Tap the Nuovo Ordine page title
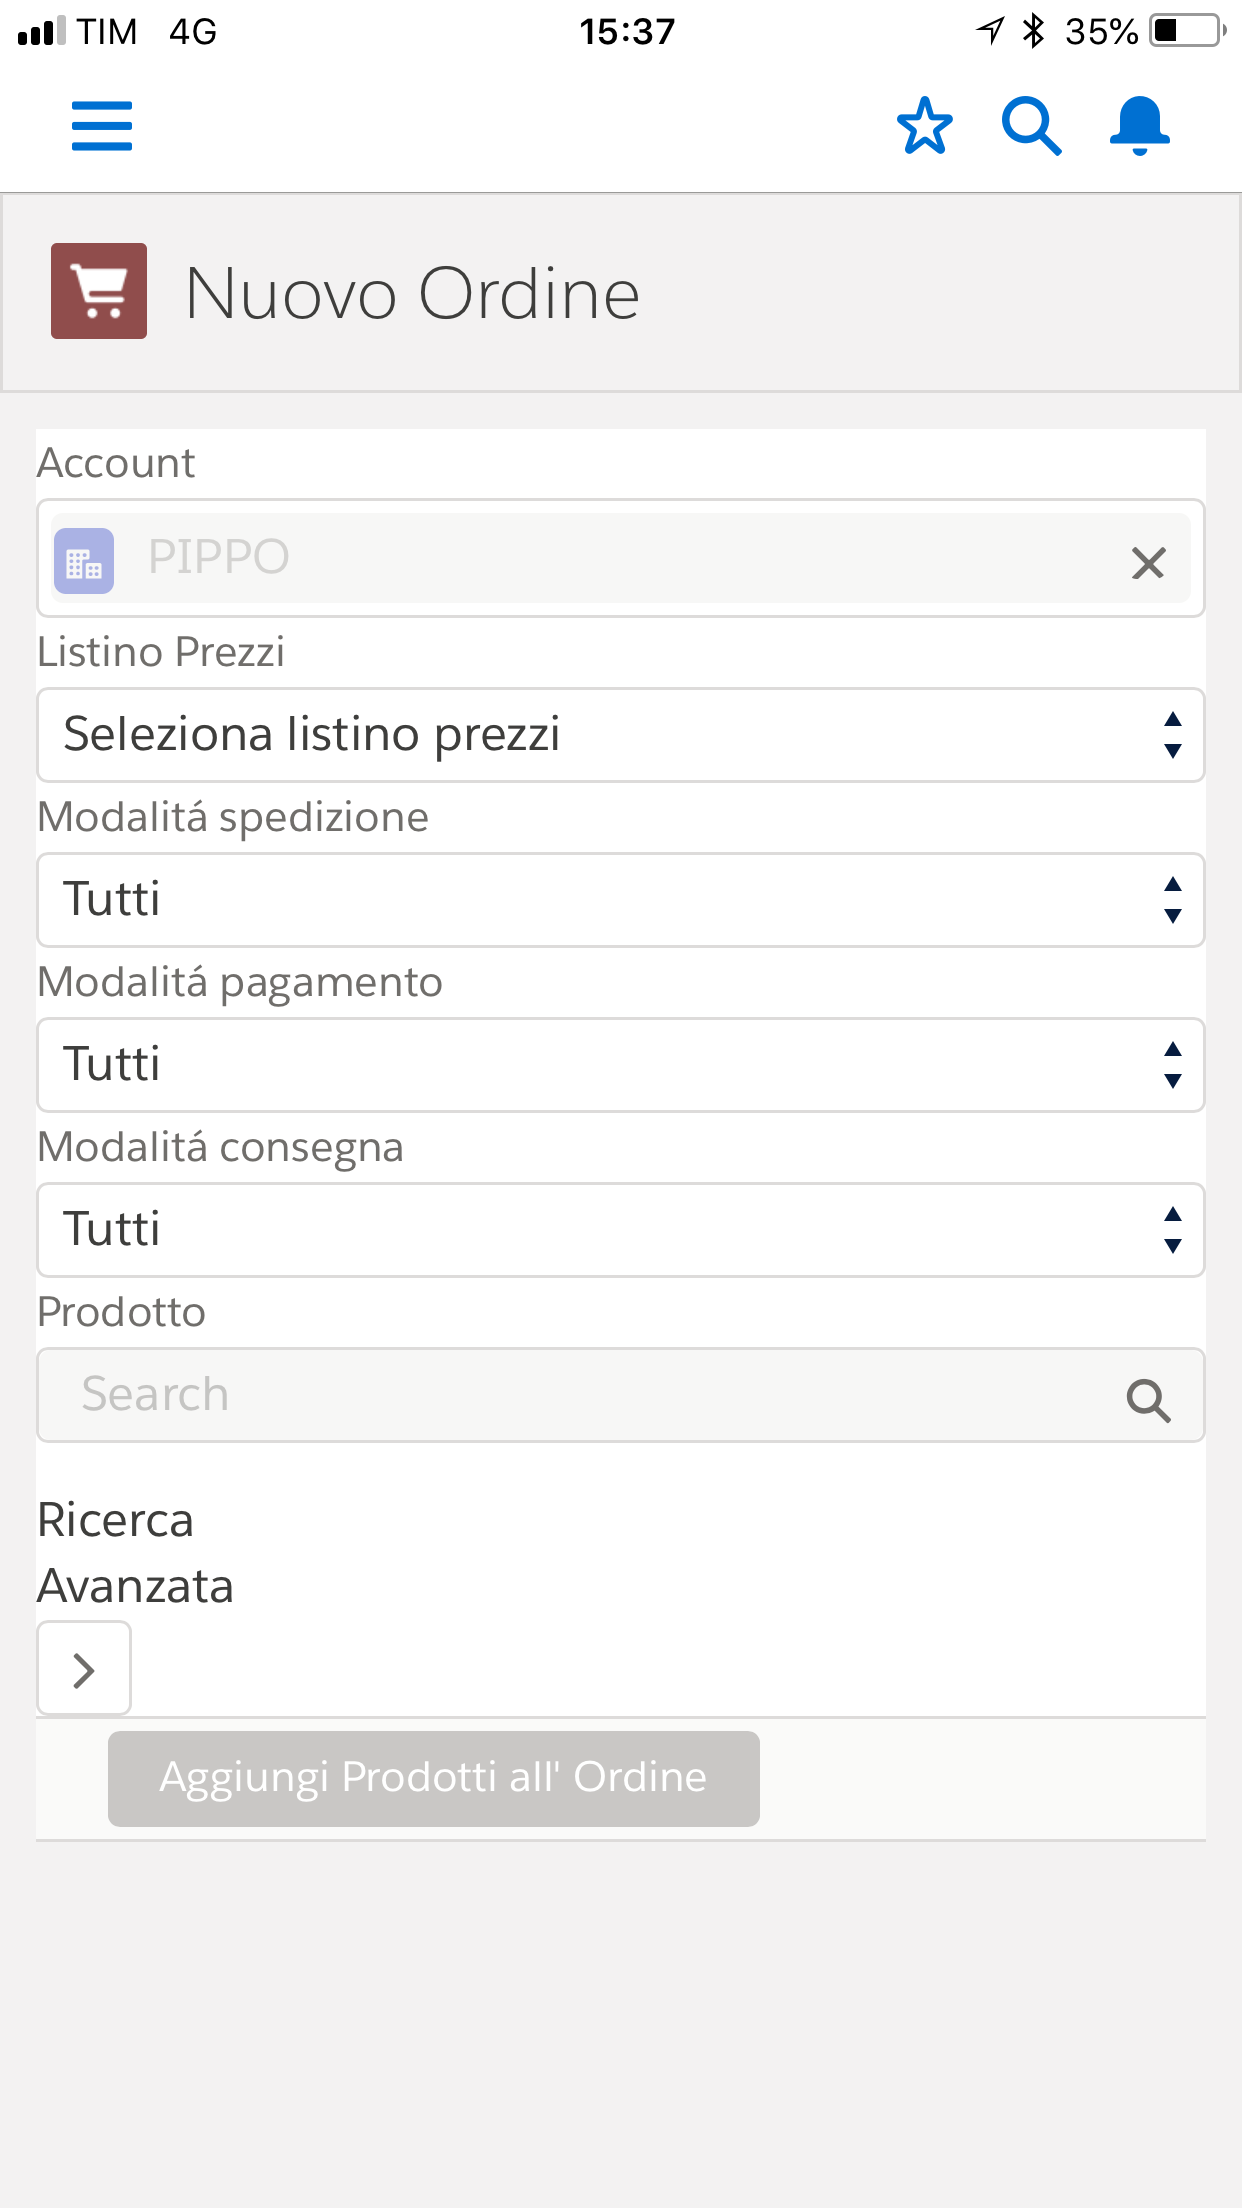 click(412, 294)
